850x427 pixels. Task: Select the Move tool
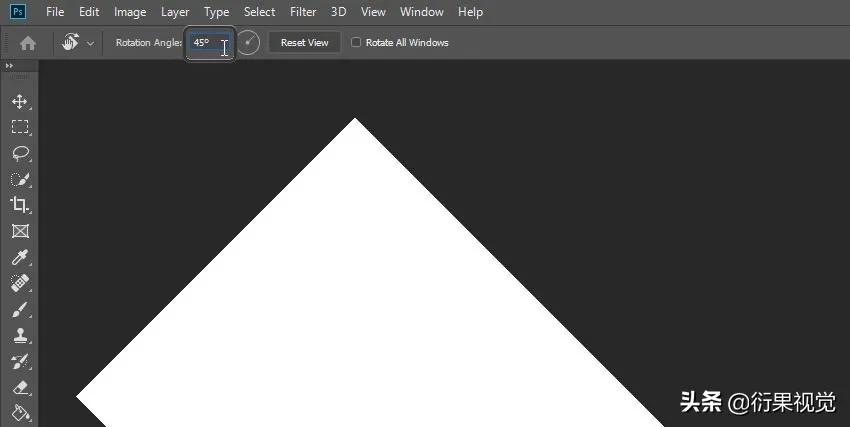point(20,101)
